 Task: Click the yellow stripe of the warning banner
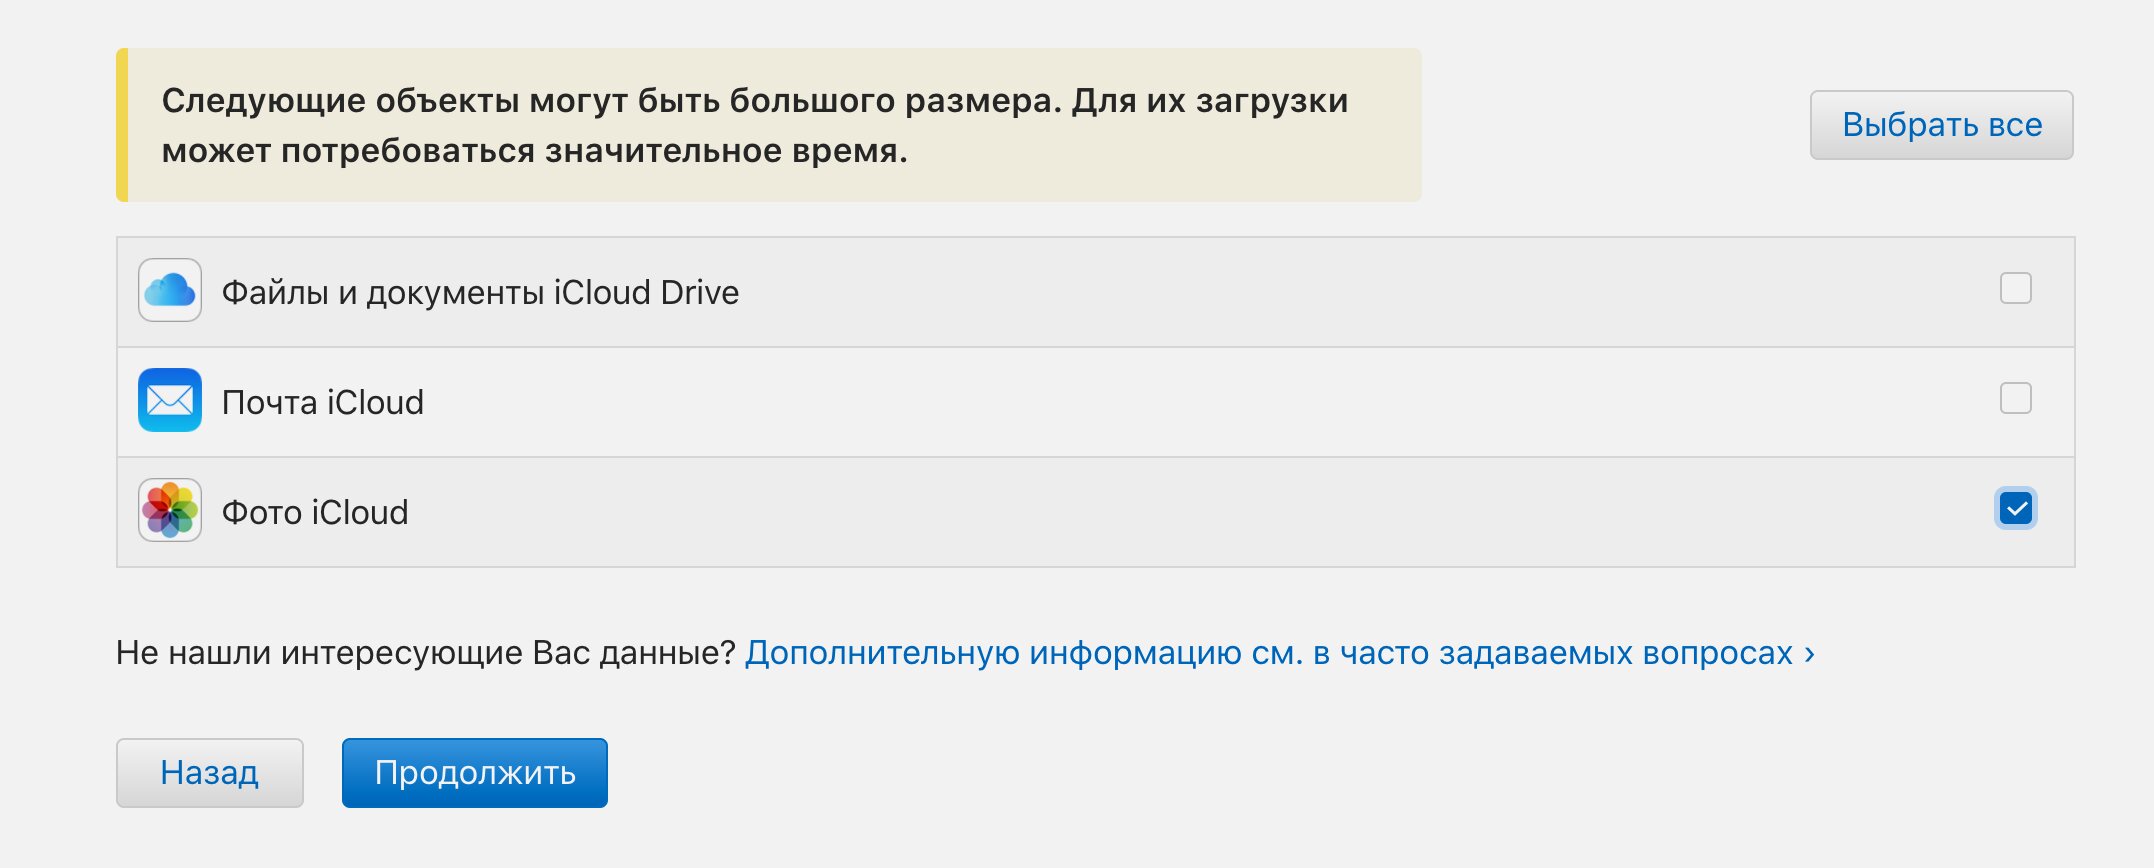click(122, 125)
